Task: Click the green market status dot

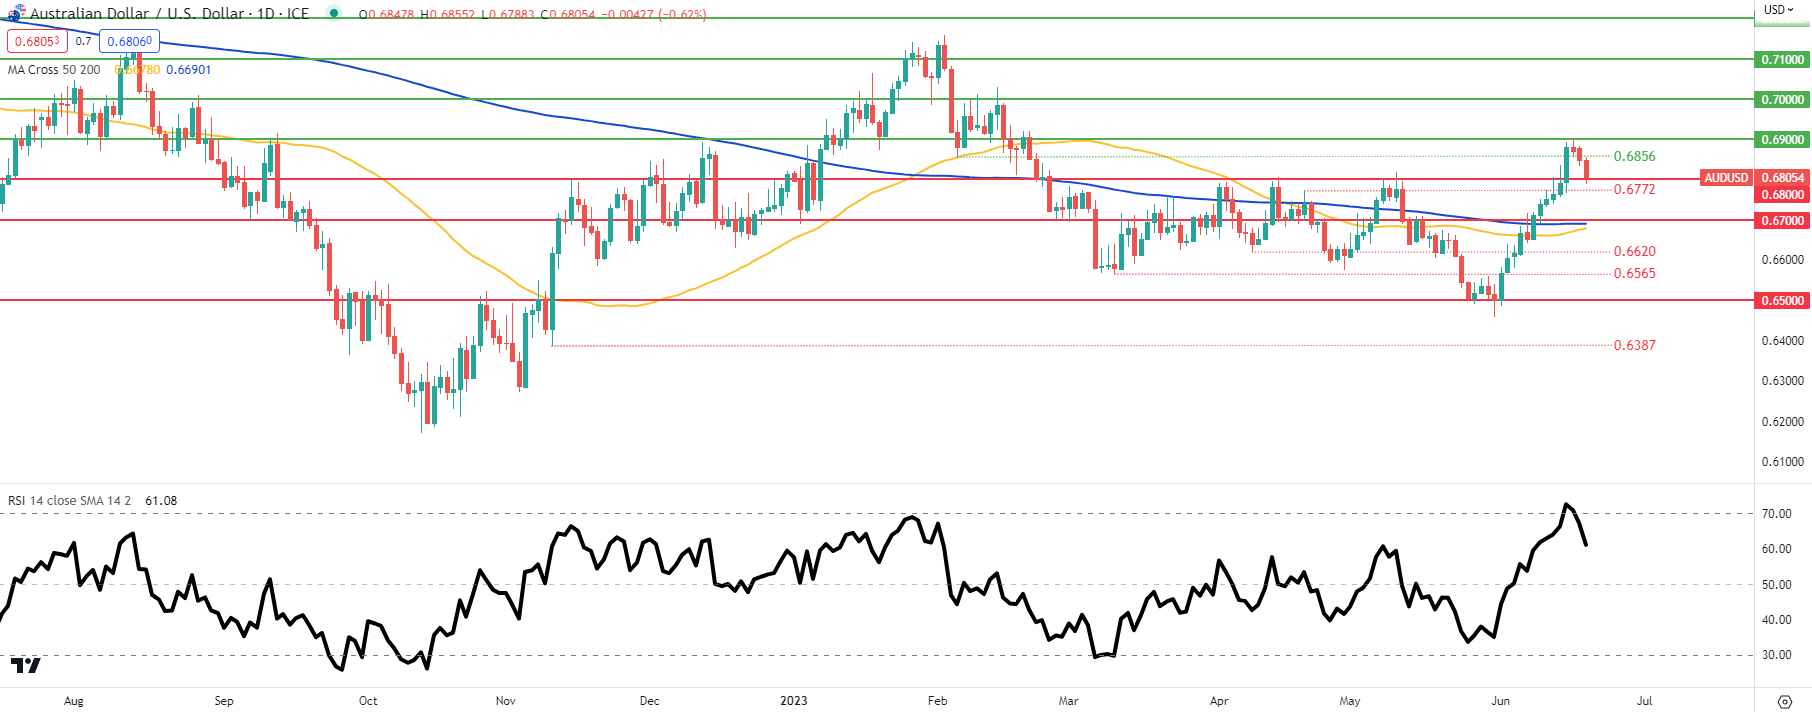Action: pyautogui.click(x=334, y=13)
